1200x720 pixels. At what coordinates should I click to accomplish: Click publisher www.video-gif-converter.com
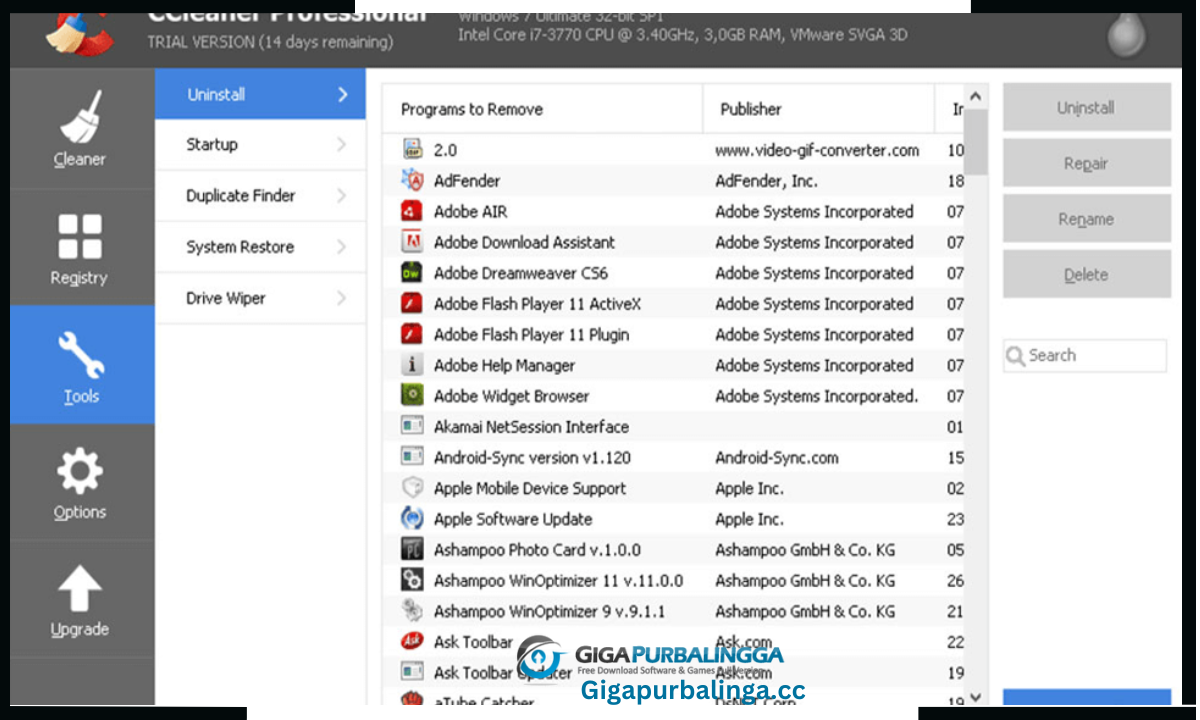coord(817,150)
